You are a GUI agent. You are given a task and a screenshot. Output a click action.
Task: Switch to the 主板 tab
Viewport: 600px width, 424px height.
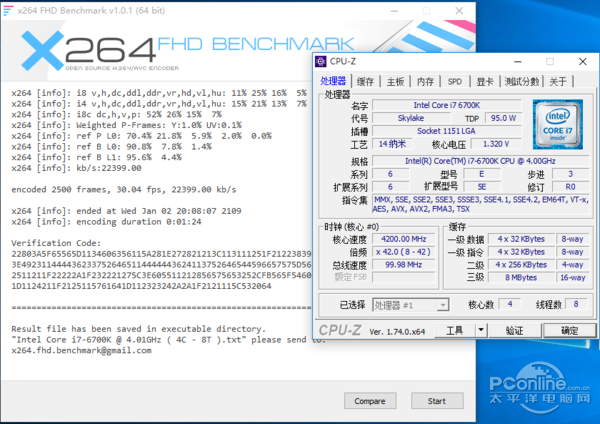[x=395, y=82]
